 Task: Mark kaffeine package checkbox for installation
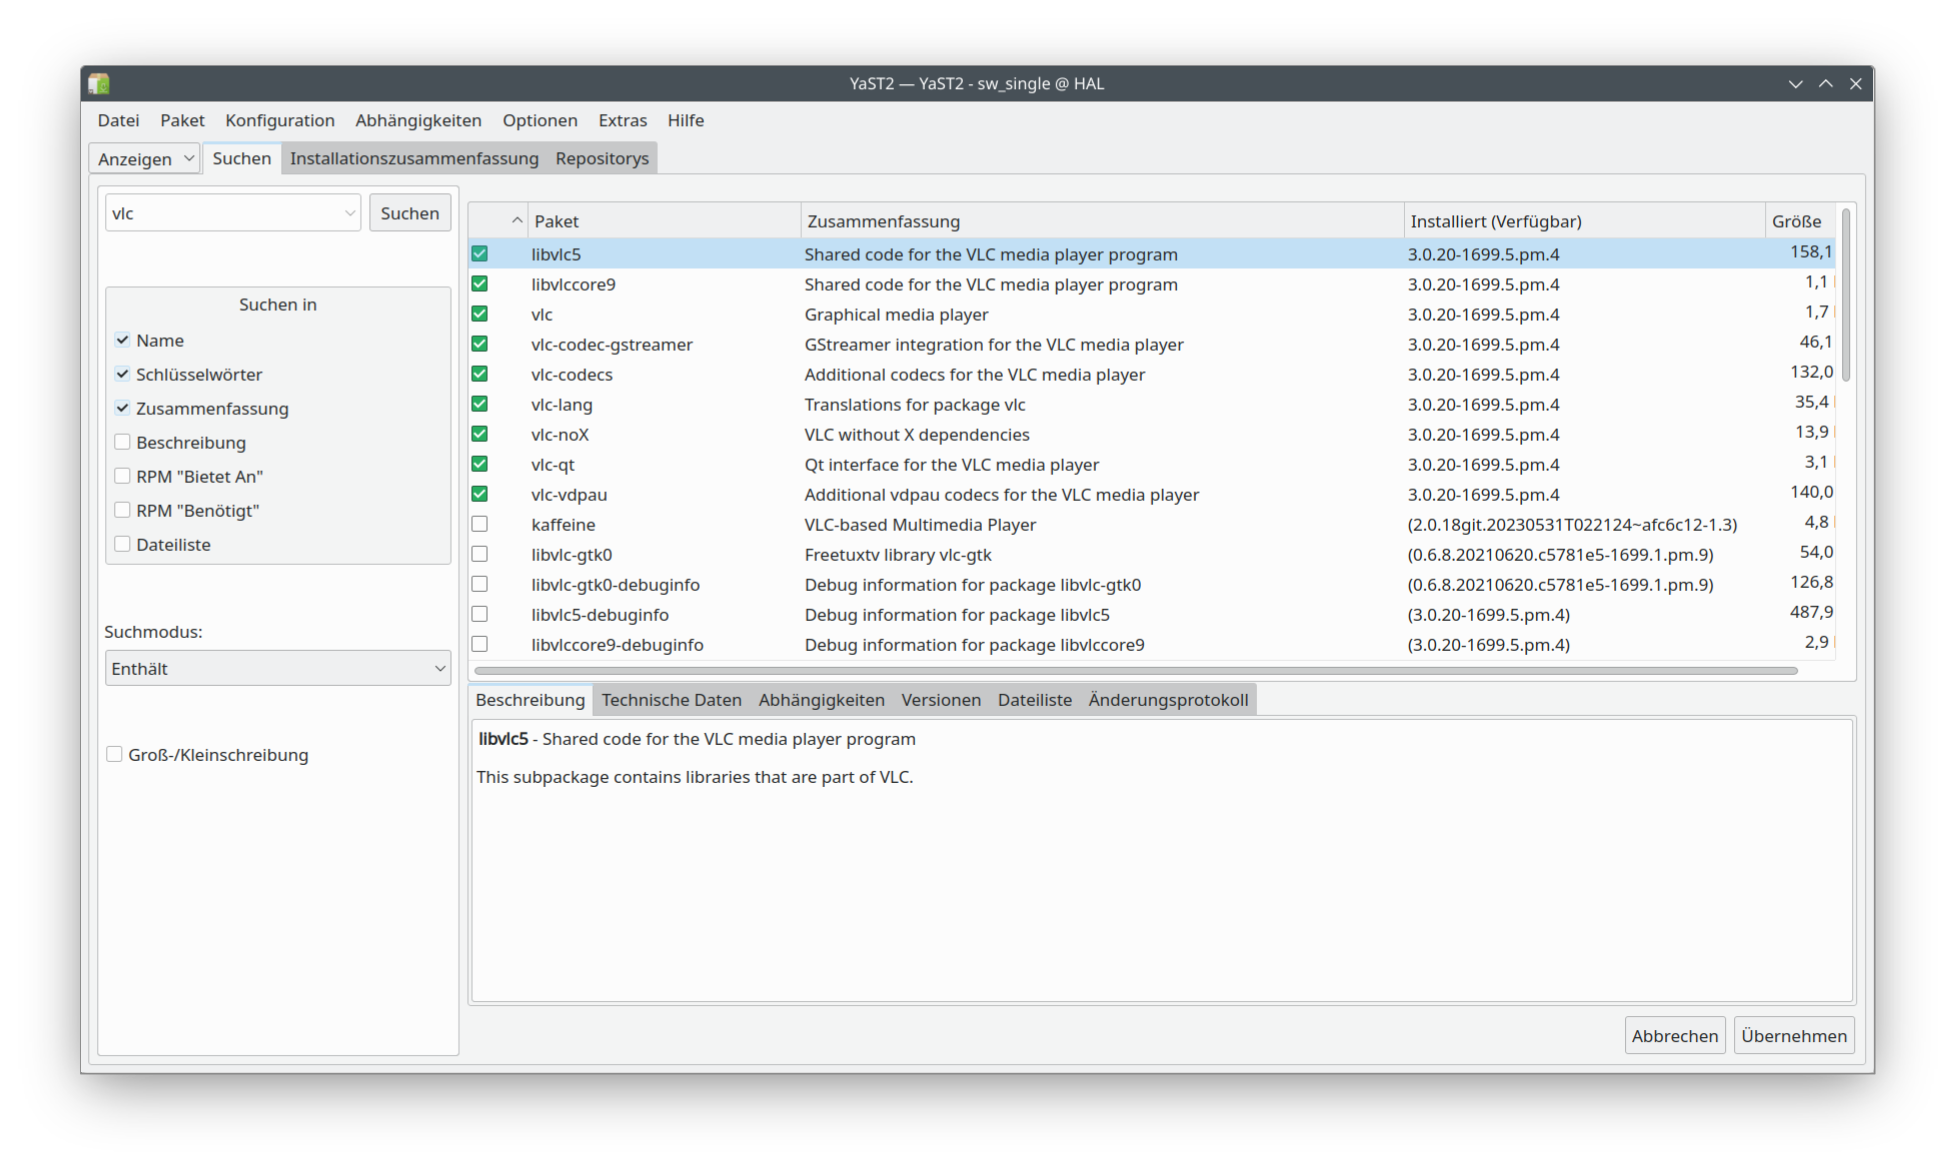(x=480, y=524)
